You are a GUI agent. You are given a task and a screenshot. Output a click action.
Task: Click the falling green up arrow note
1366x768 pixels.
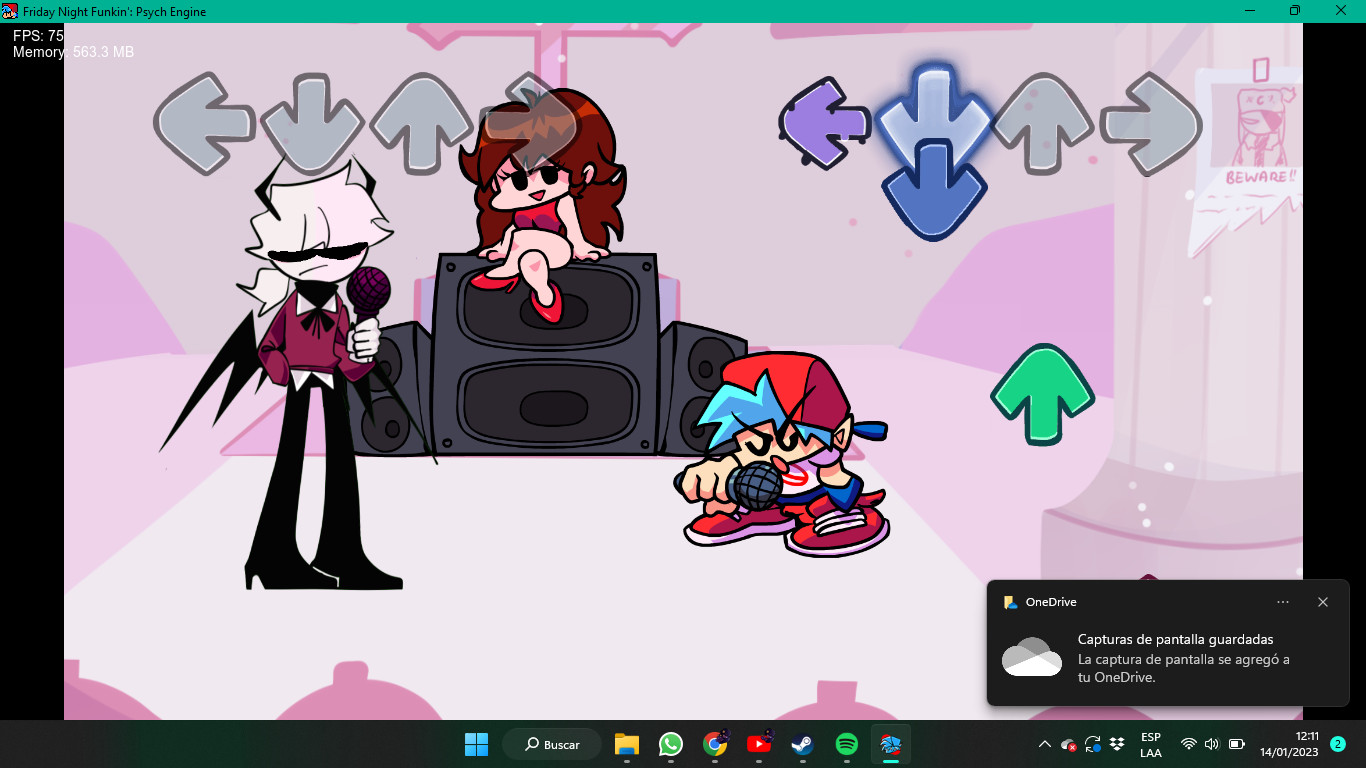click(1043, 394)
